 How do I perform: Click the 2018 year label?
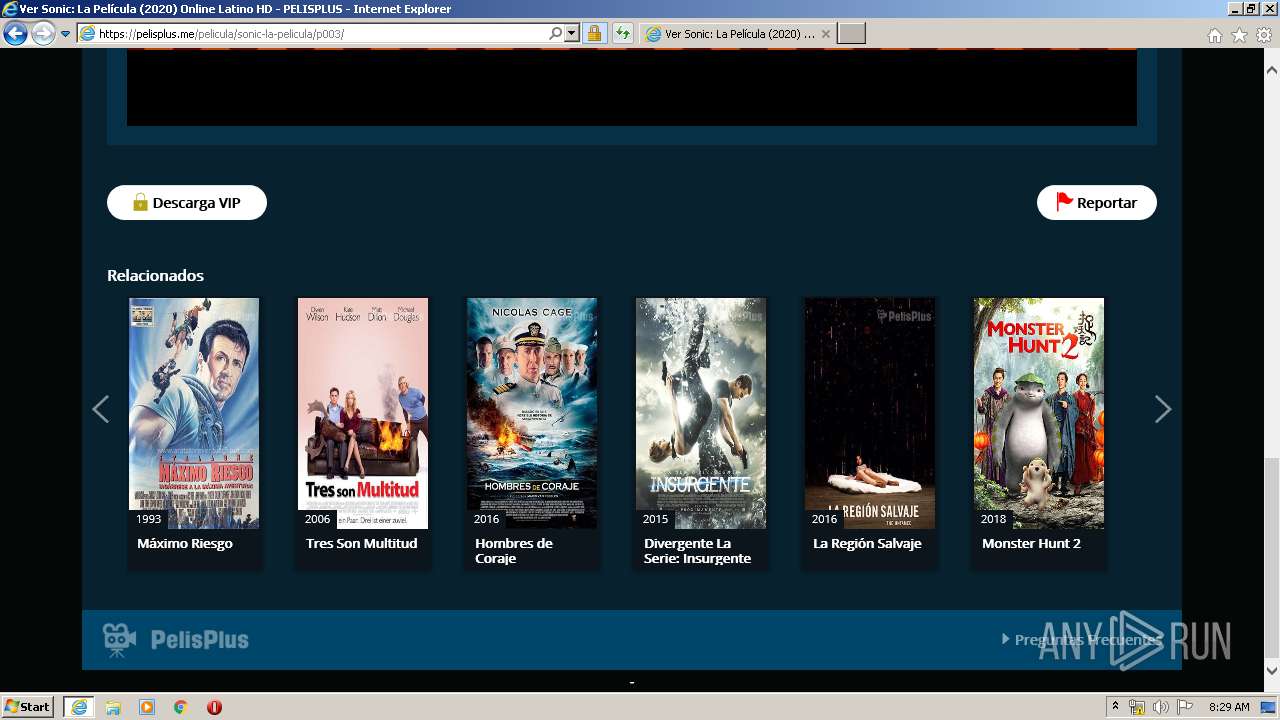click(993, 519)
